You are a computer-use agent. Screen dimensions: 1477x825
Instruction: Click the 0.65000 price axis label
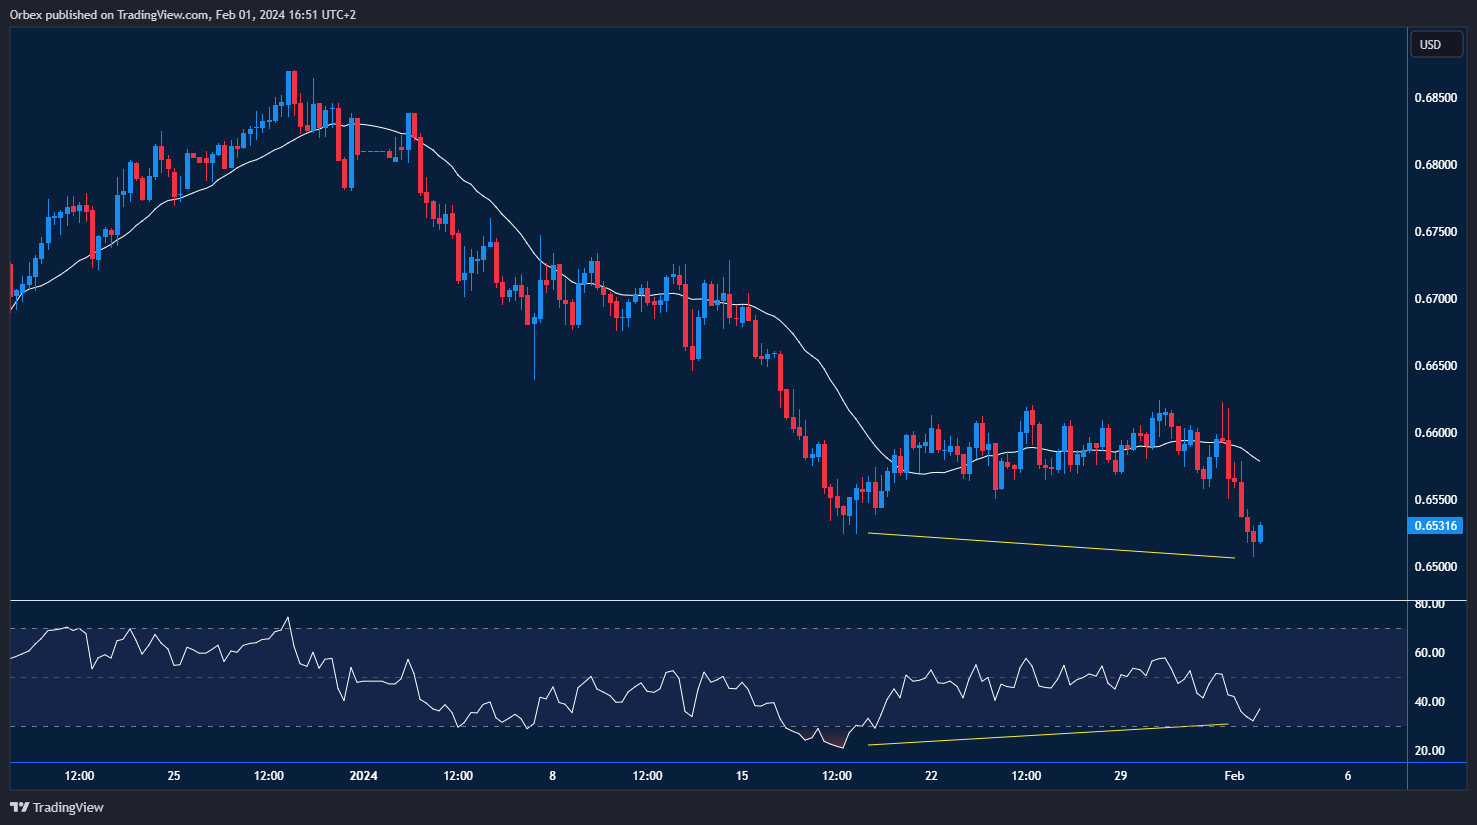pyautogui.click(x=1435, y=567)
